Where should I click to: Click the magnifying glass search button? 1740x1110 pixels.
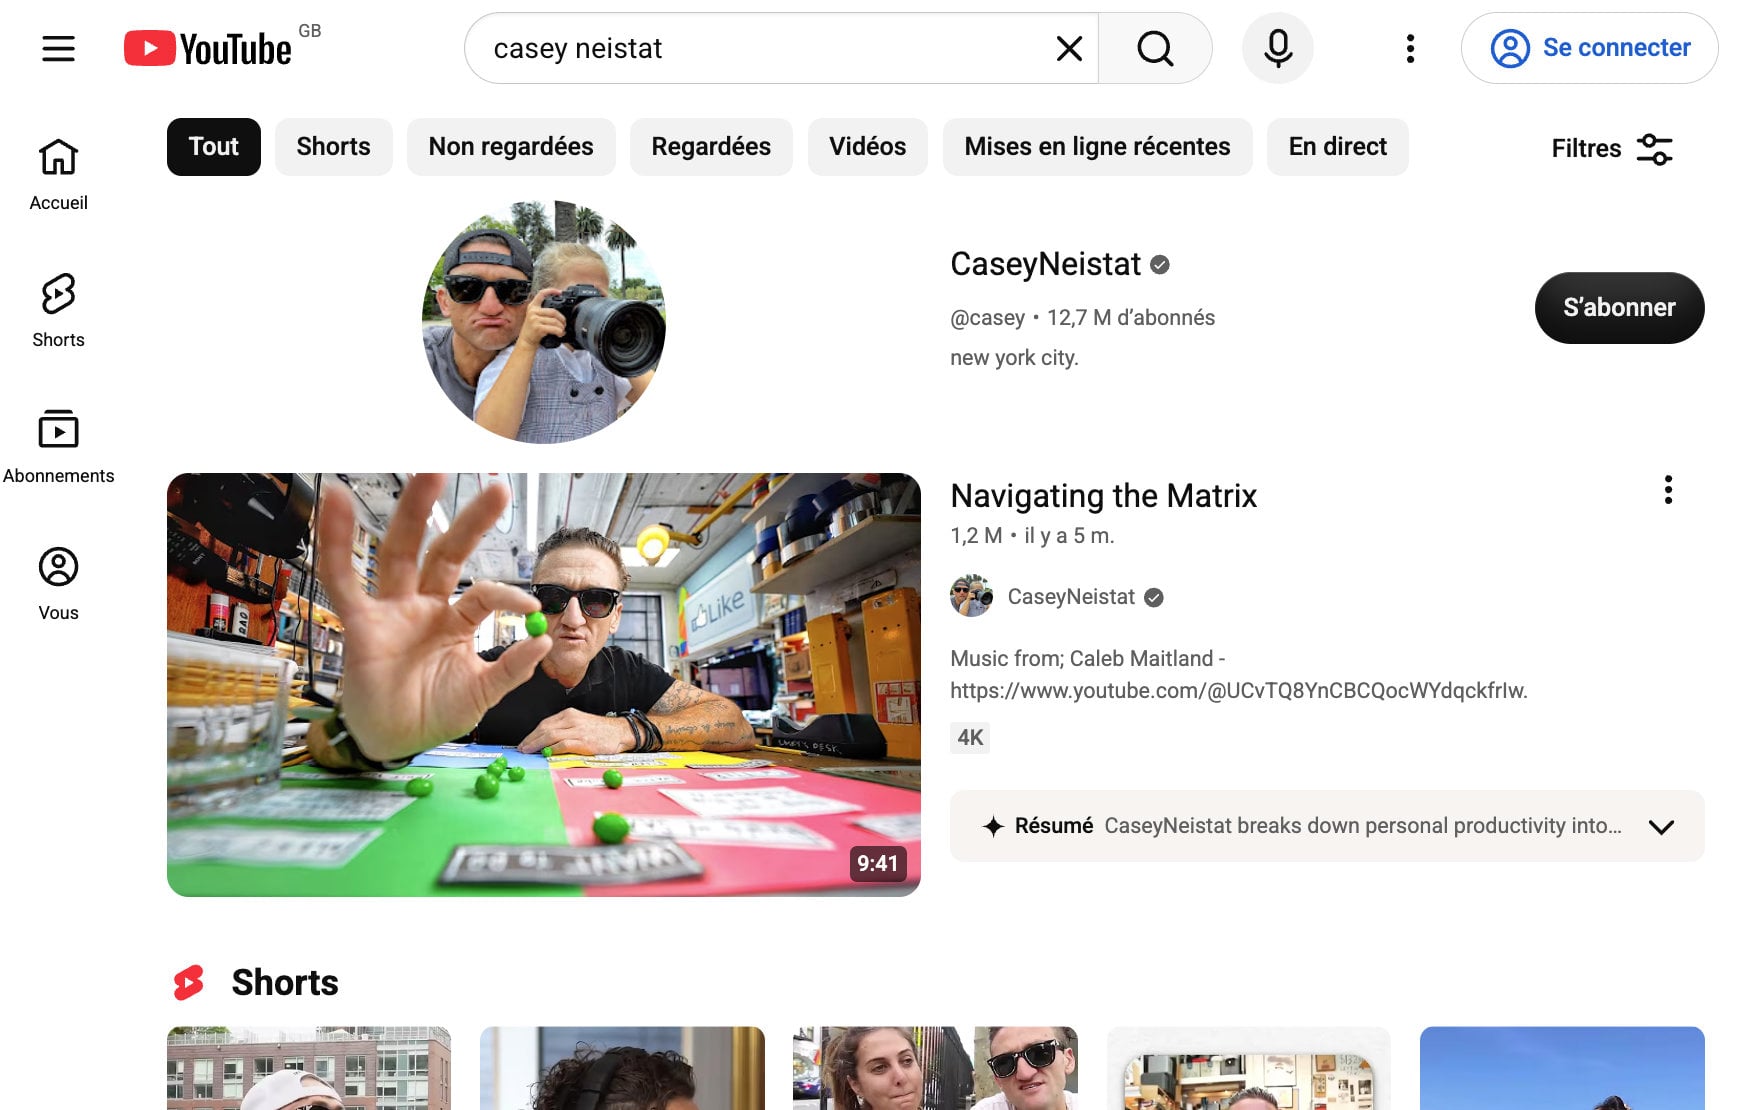pyautogui.click(x=1155, y=48)
